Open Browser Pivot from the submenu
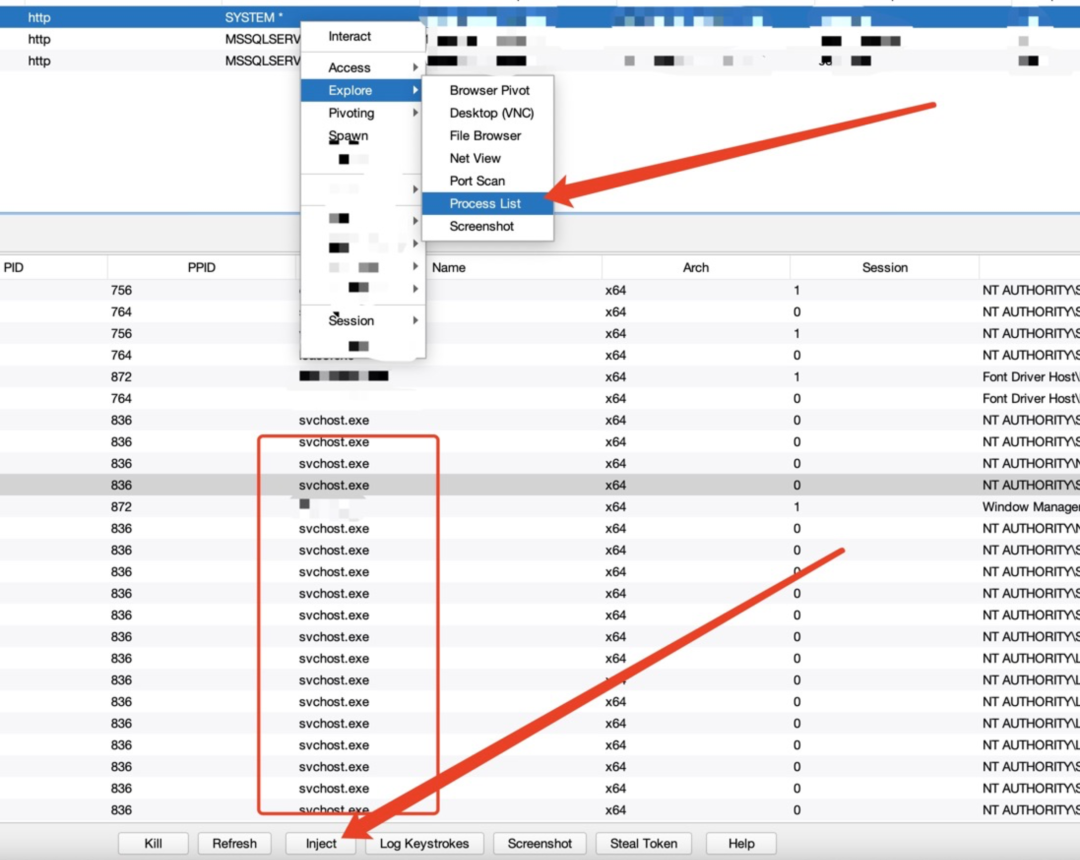The width and height of the screenshot is (1080, 860). click(x=489, y=91)
